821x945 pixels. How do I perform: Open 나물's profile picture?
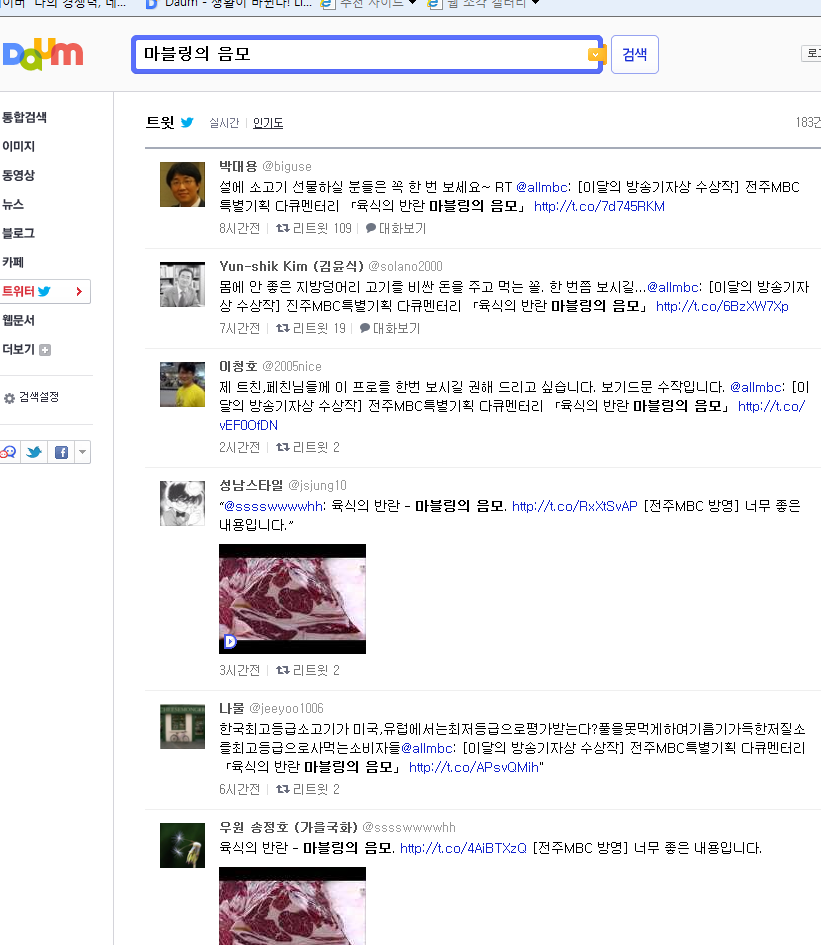point(183,726)
